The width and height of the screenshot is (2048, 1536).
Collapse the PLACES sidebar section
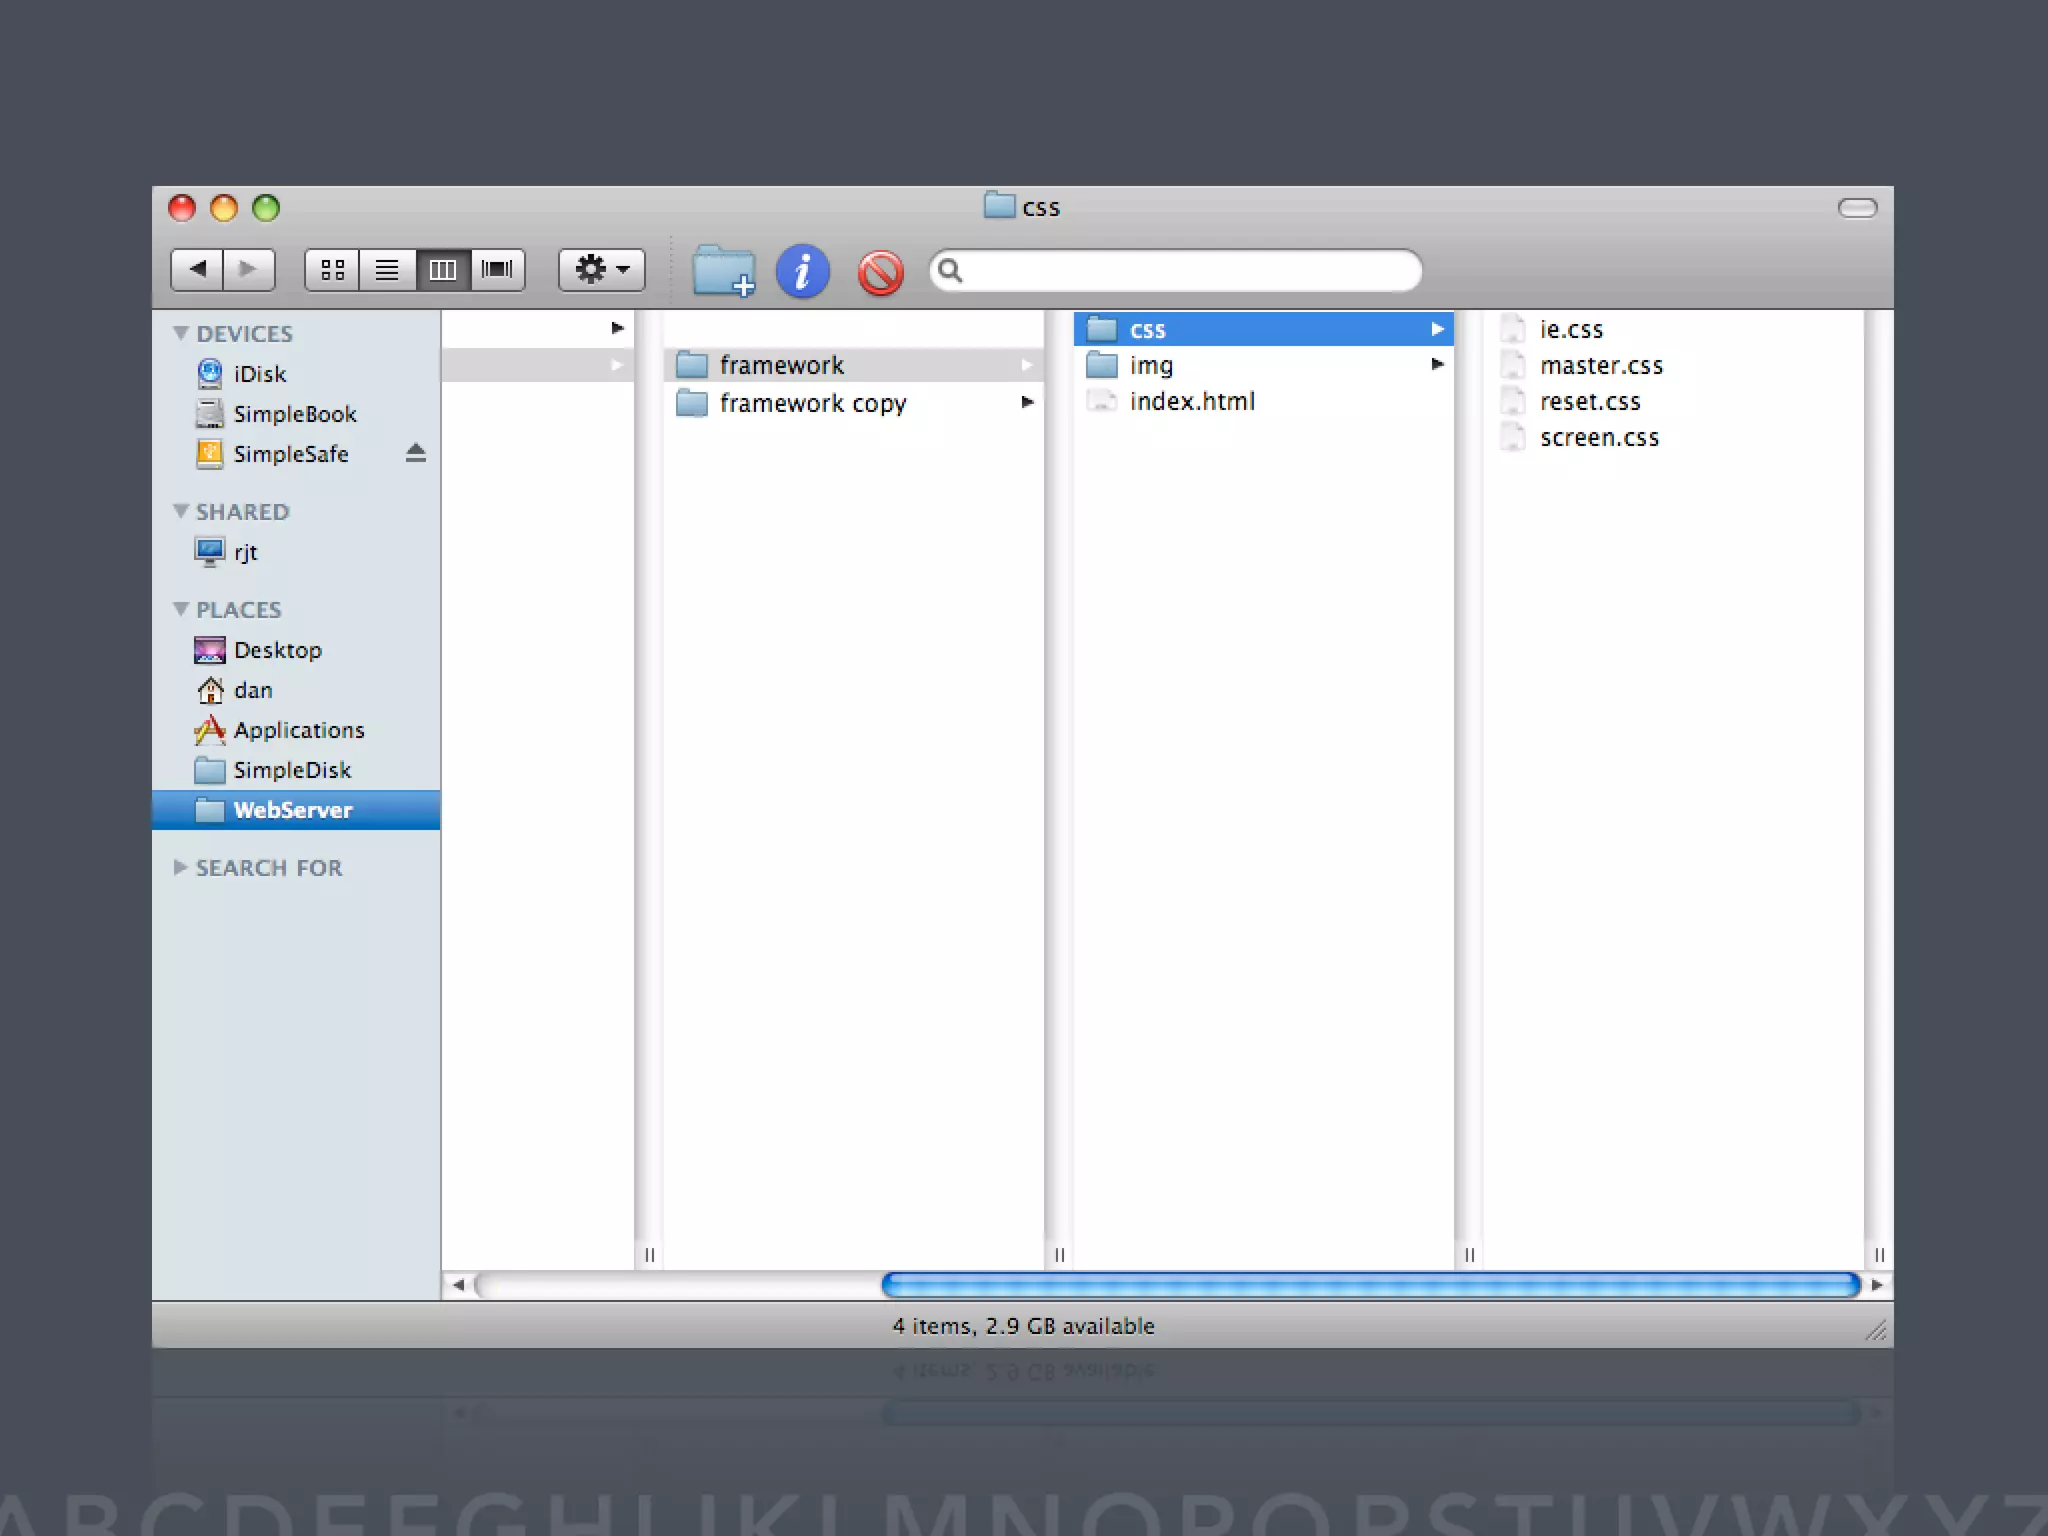[181, 609]
